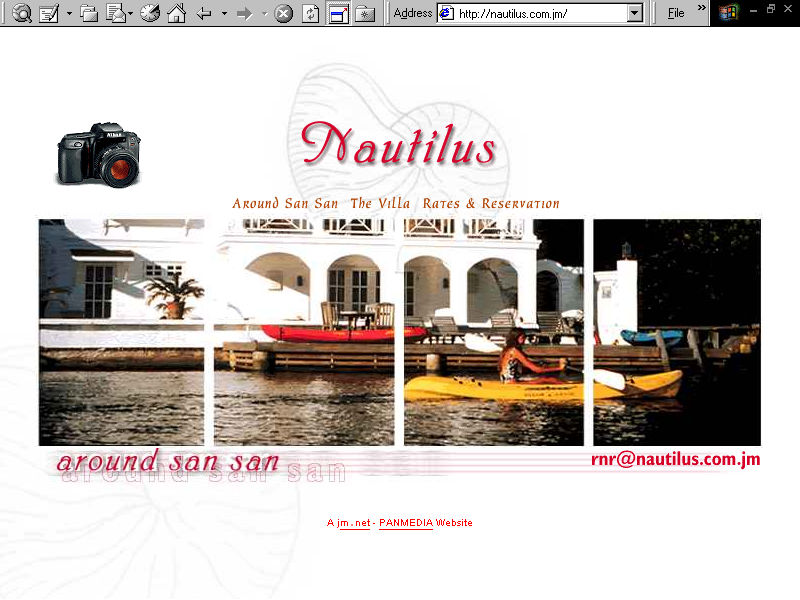Image resolution: width=800 pixels, height=600 pixels.
Task: Navigate forward with the Forward arrow icon
Action: pos(243,14)
